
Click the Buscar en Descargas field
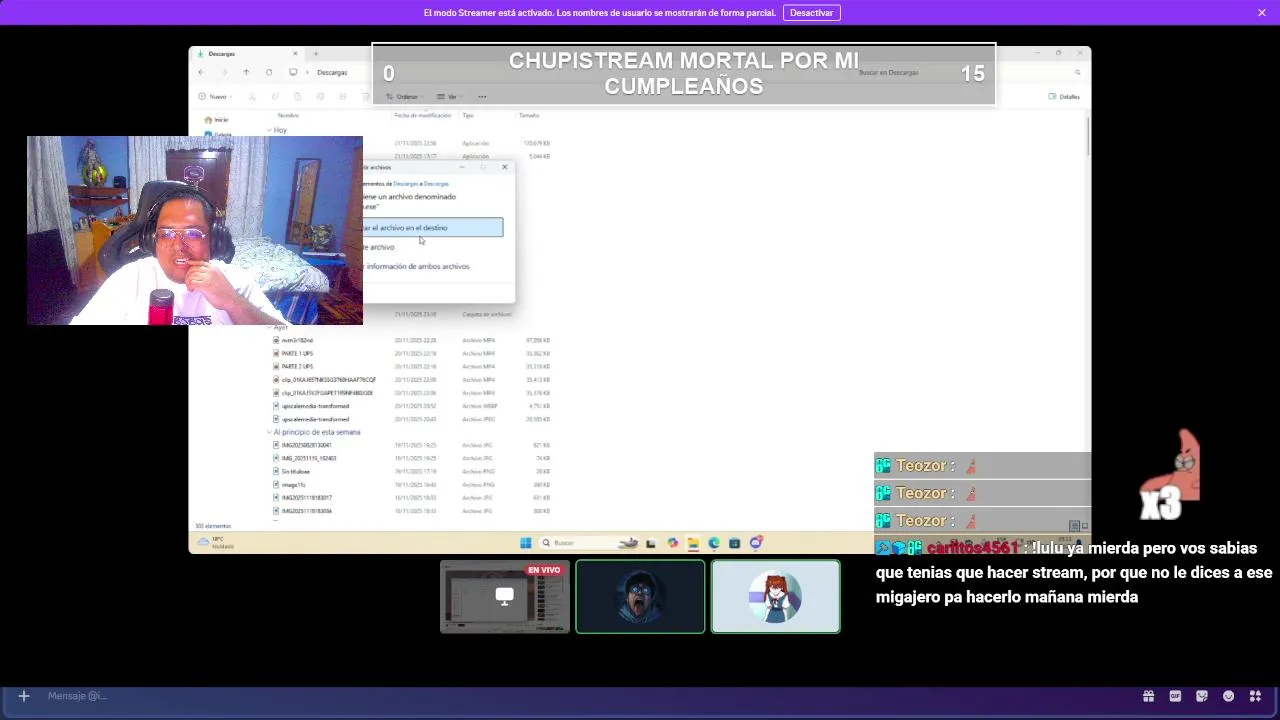(x=968, y=72)
